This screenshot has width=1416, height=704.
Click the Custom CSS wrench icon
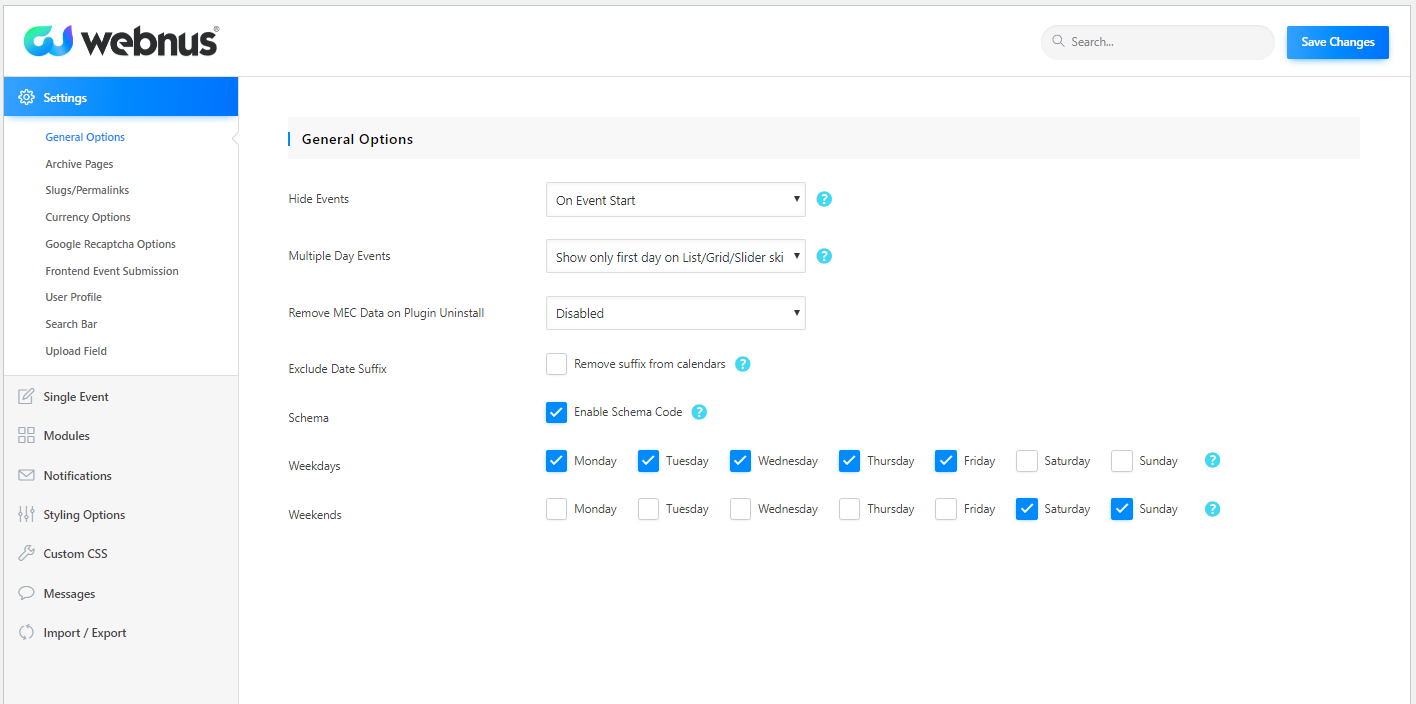pyautogui.click(x=27, y=554)
